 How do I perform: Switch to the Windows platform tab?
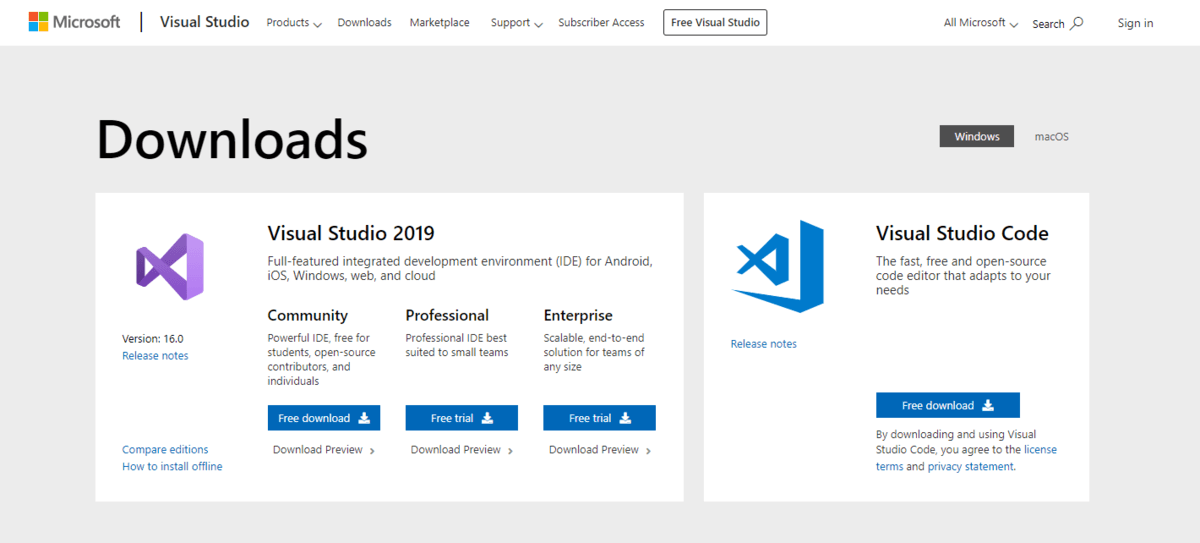pyautogui.click(x=977, y=136)
